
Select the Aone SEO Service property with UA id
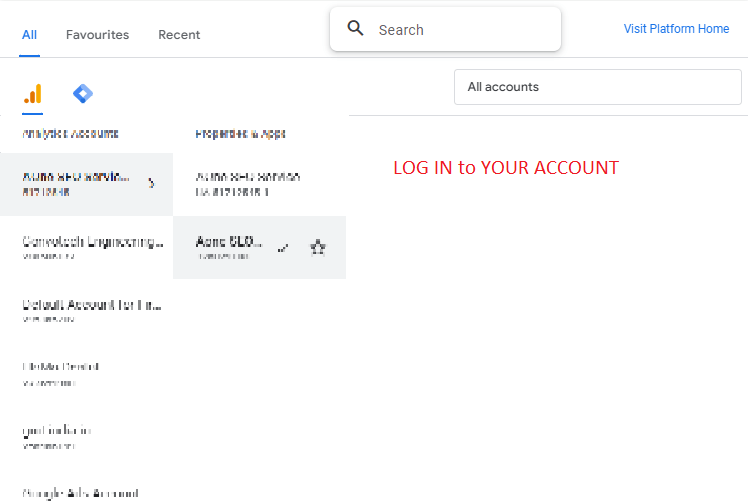click(260, 184)
